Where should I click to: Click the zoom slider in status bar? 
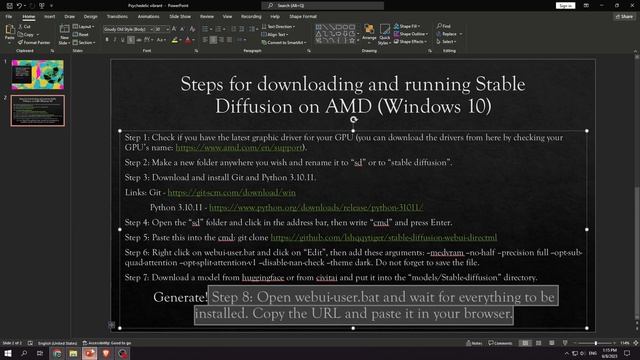595,343
